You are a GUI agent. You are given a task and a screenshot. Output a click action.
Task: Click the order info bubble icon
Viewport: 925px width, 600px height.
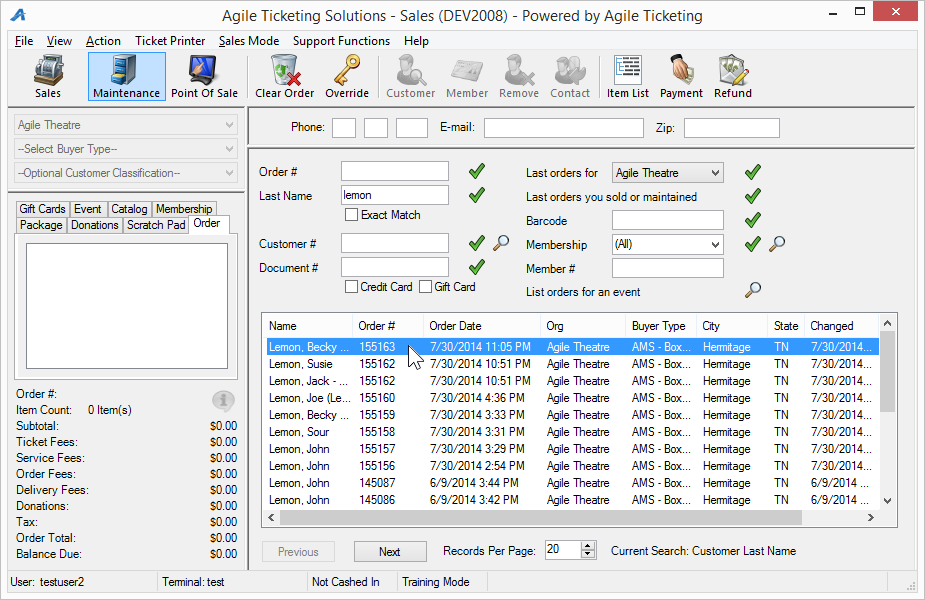pyautogui.click(x=223, y=401)
